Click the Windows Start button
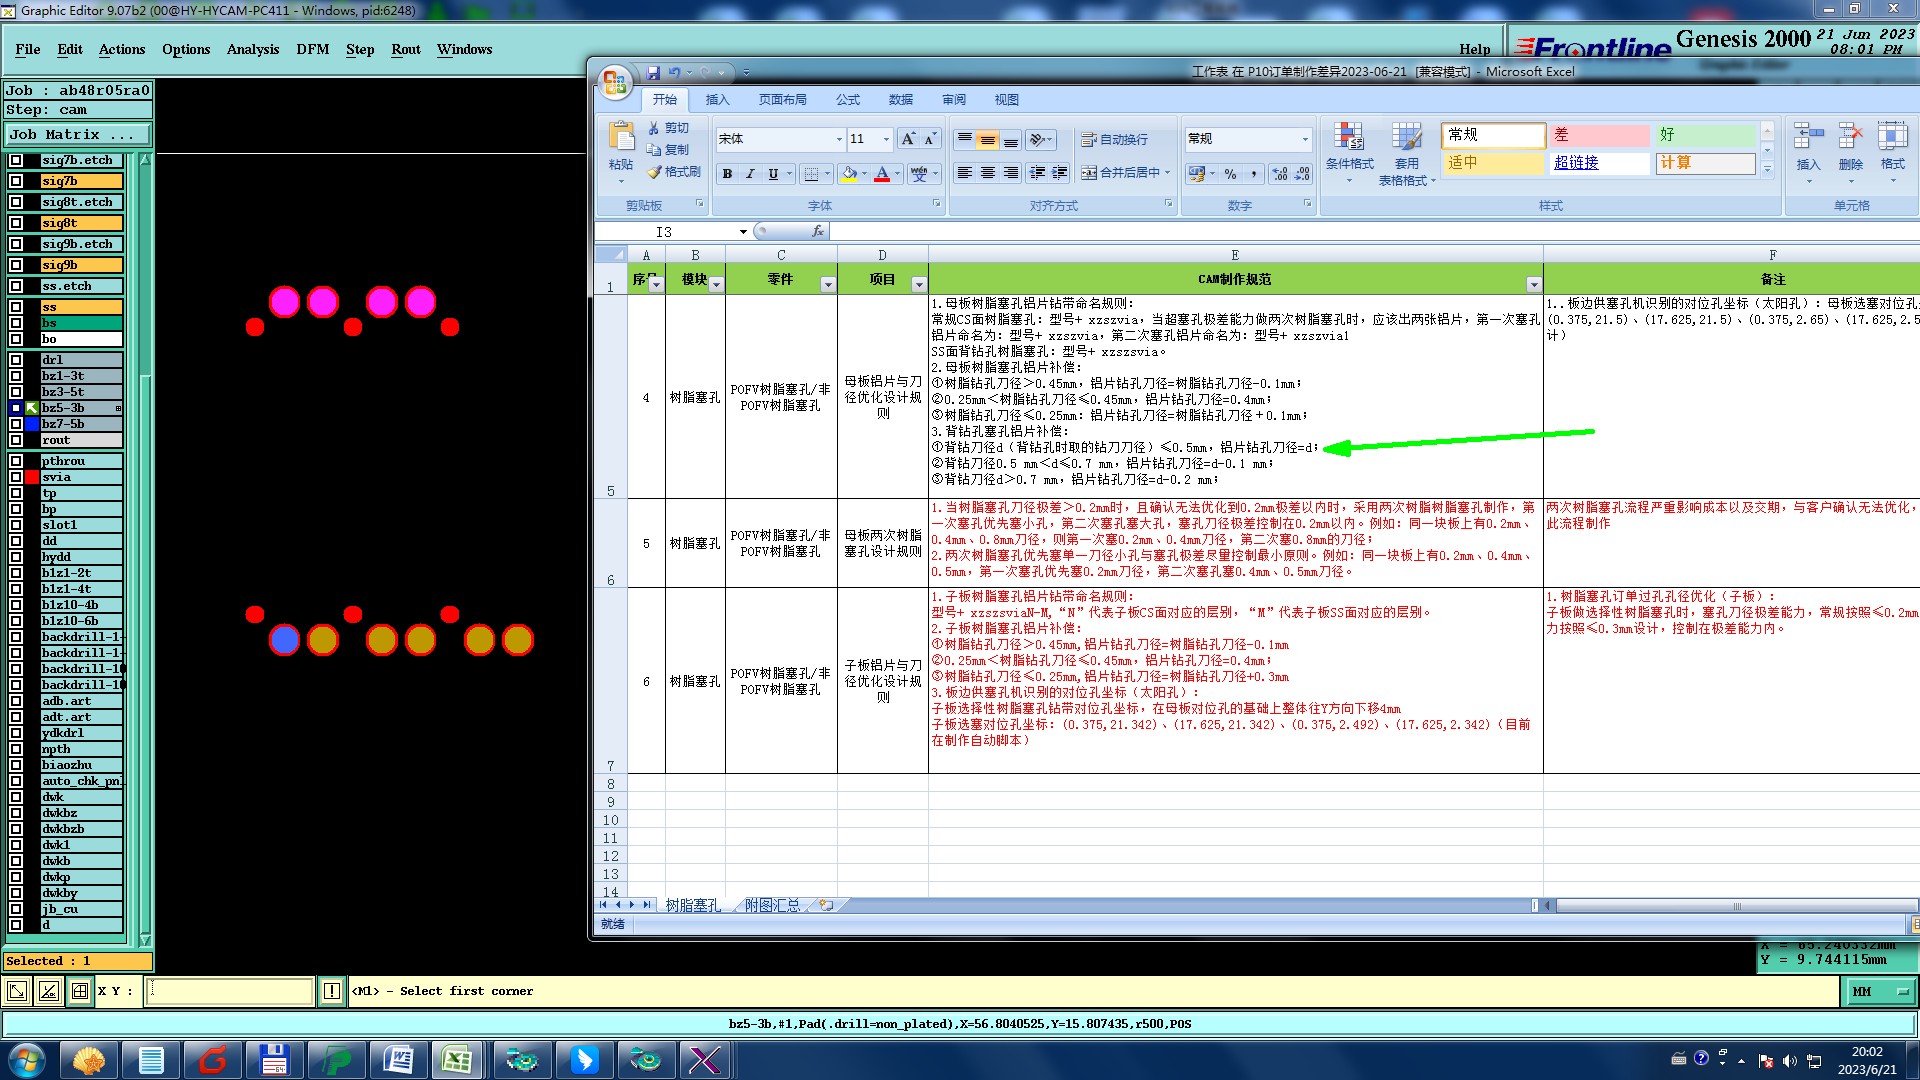This screenshot has height=1080, width=1920. point(27,1060)
